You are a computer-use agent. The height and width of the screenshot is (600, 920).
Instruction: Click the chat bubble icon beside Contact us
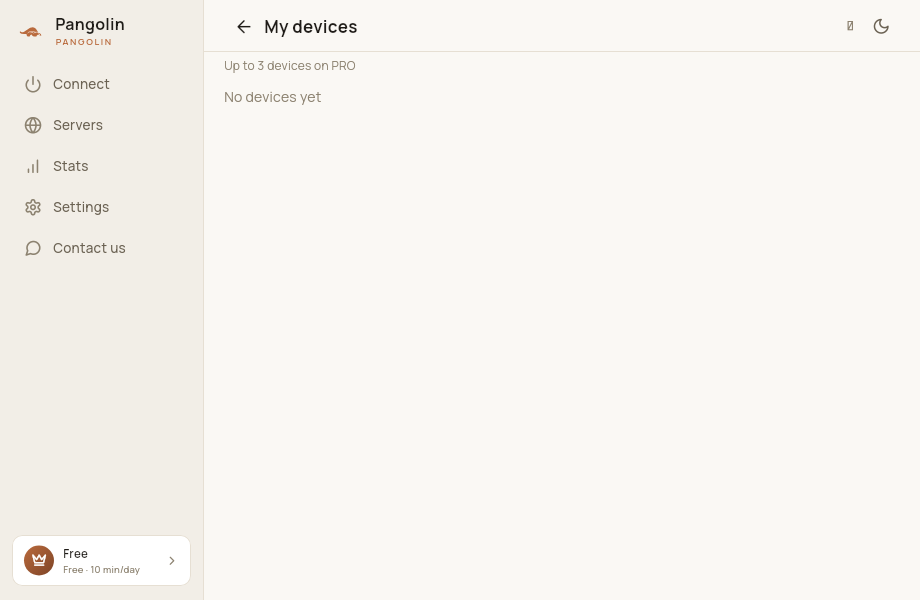pyautogui.click(x=33, y=249)
